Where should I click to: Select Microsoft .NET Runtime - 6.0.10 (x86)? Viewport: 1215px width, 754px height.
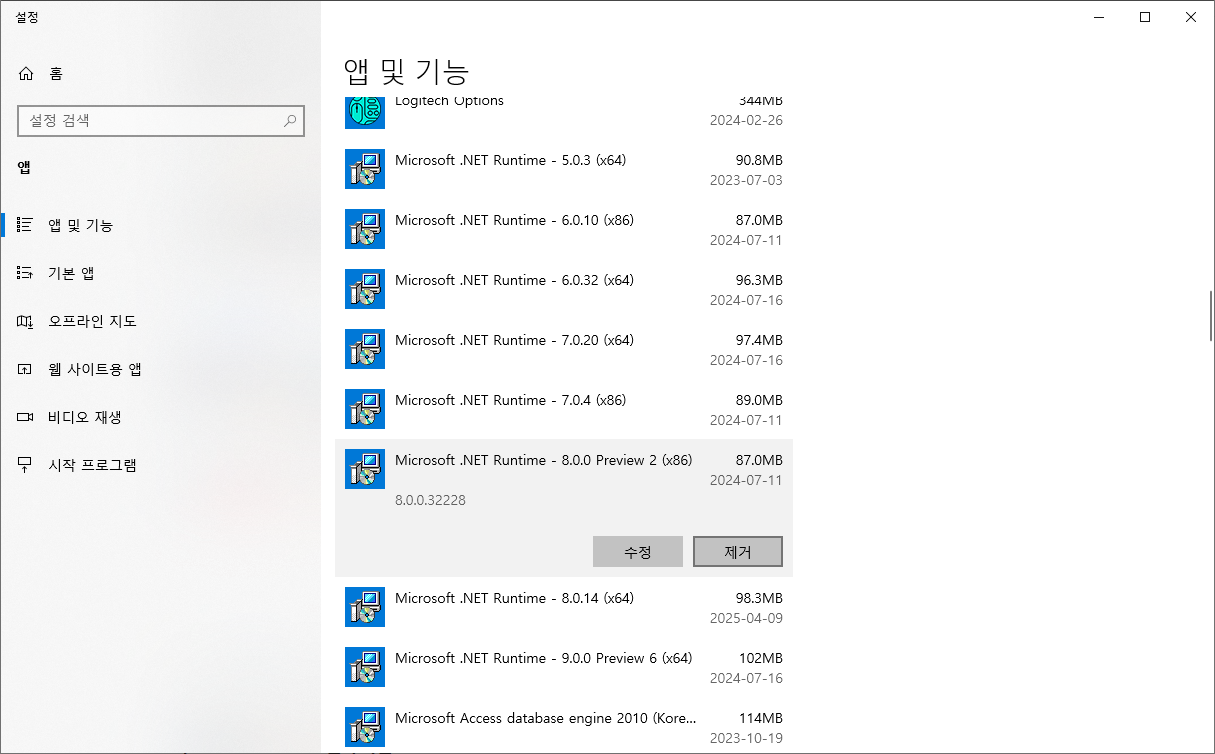point(564,229)
